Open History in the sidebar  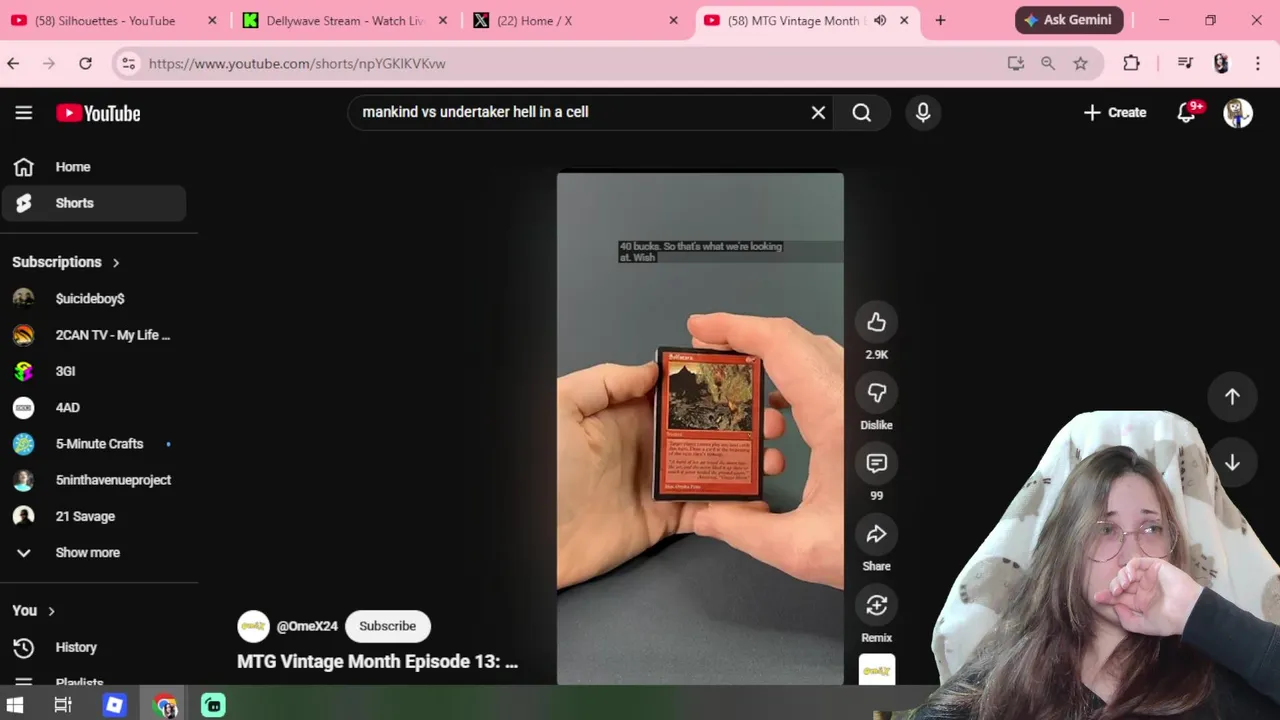click(93, 647)
